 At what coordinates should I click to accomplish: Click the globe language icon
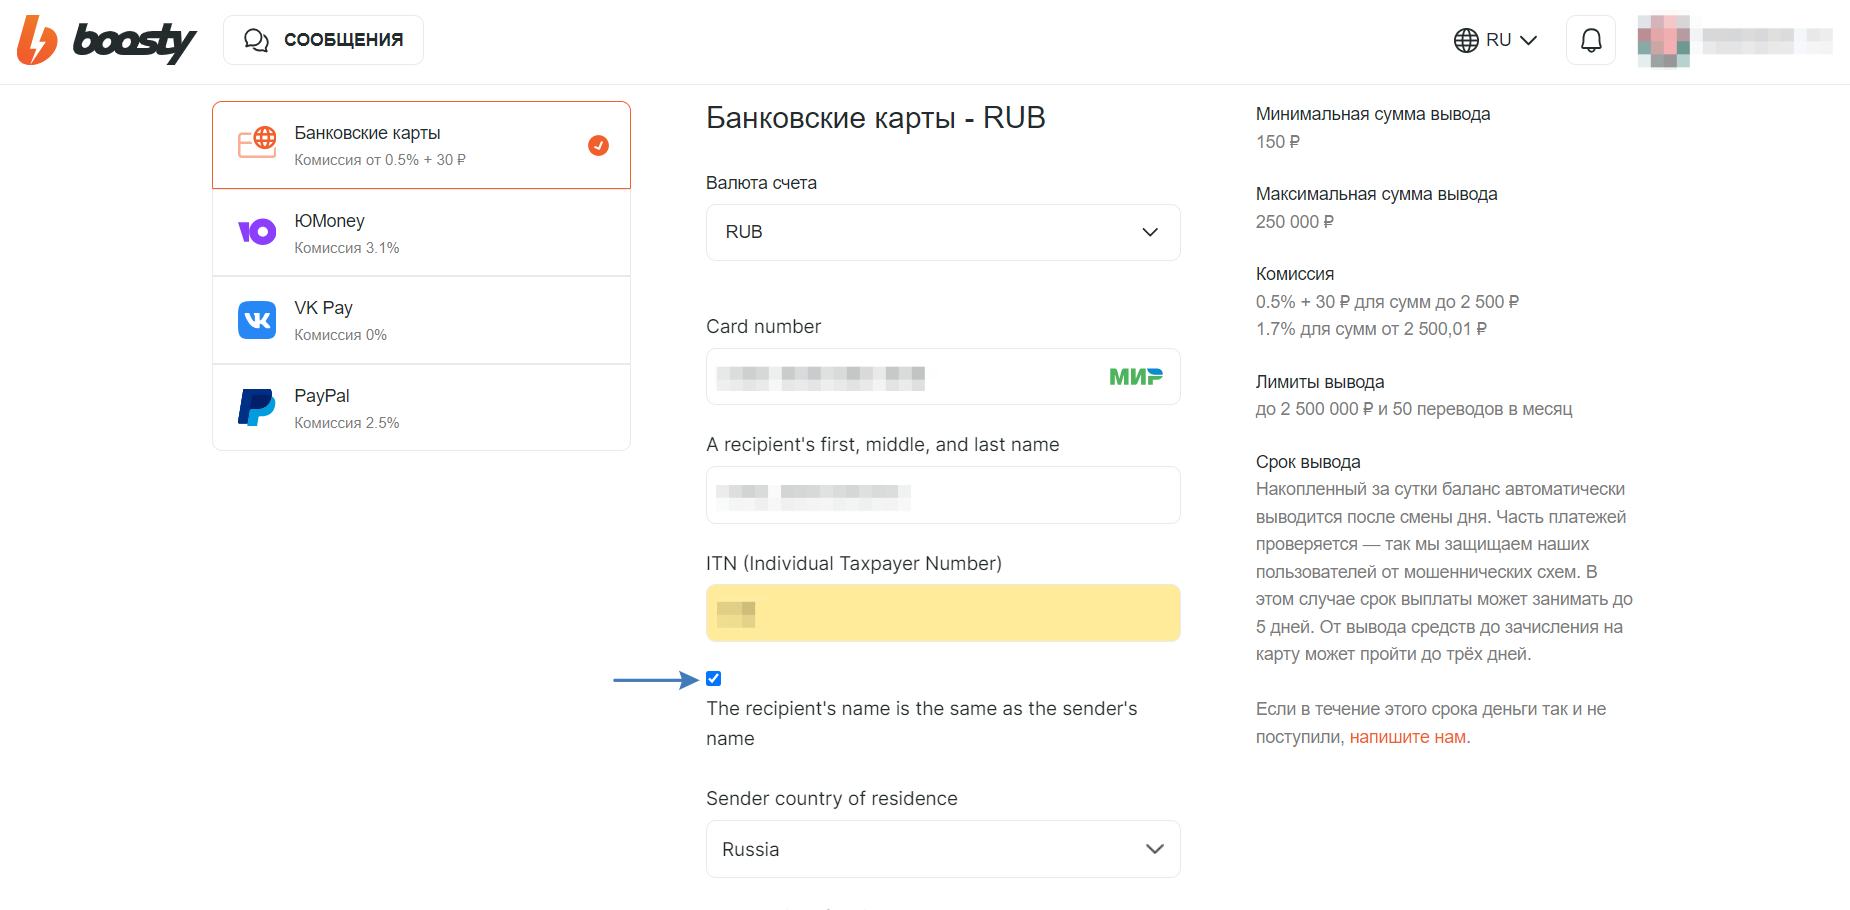1466,40
